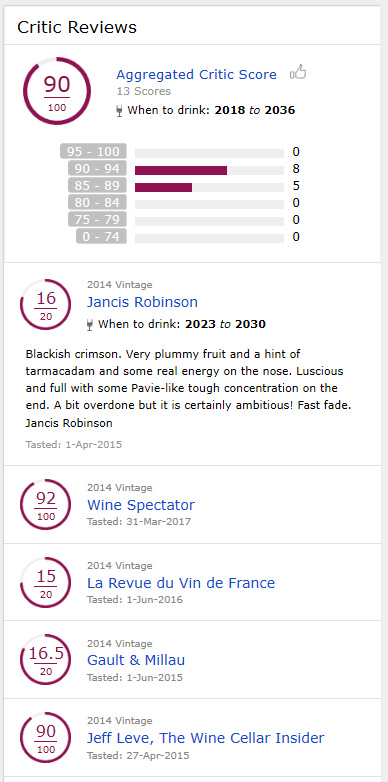Click the aggregated 90/100 score circle
Viewport: 388px width, 782px height.
[x=57, y=91]
